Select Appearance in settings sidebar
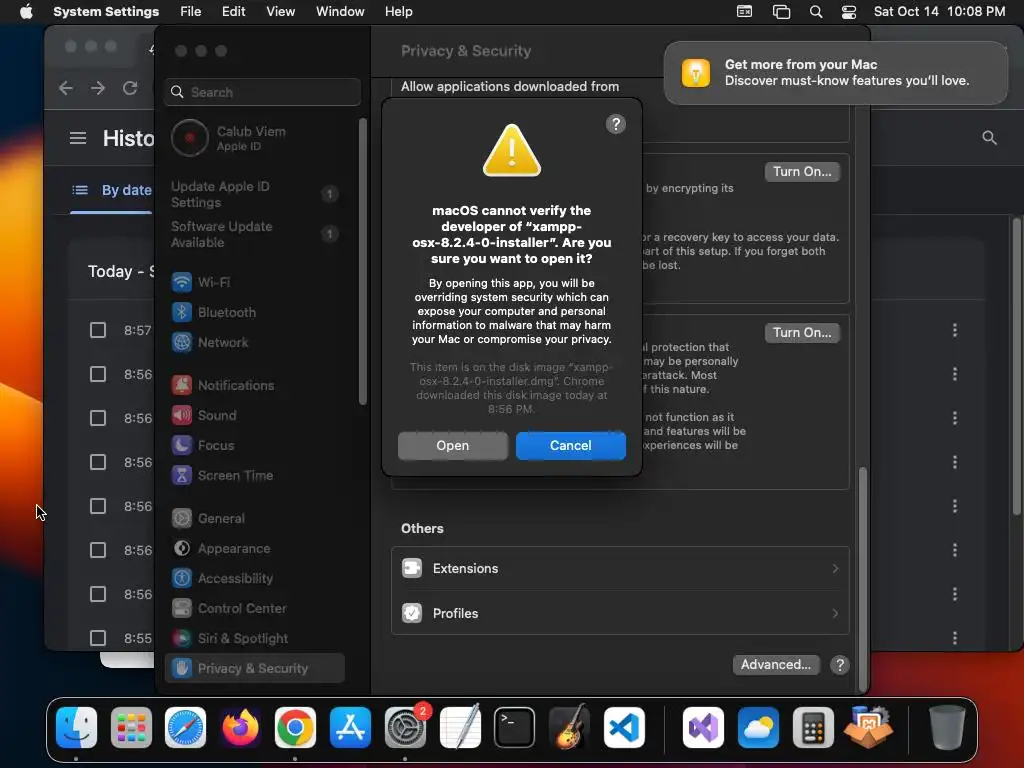The width and height of the screenshot is (1024, 768). click(x=255, y=549)
